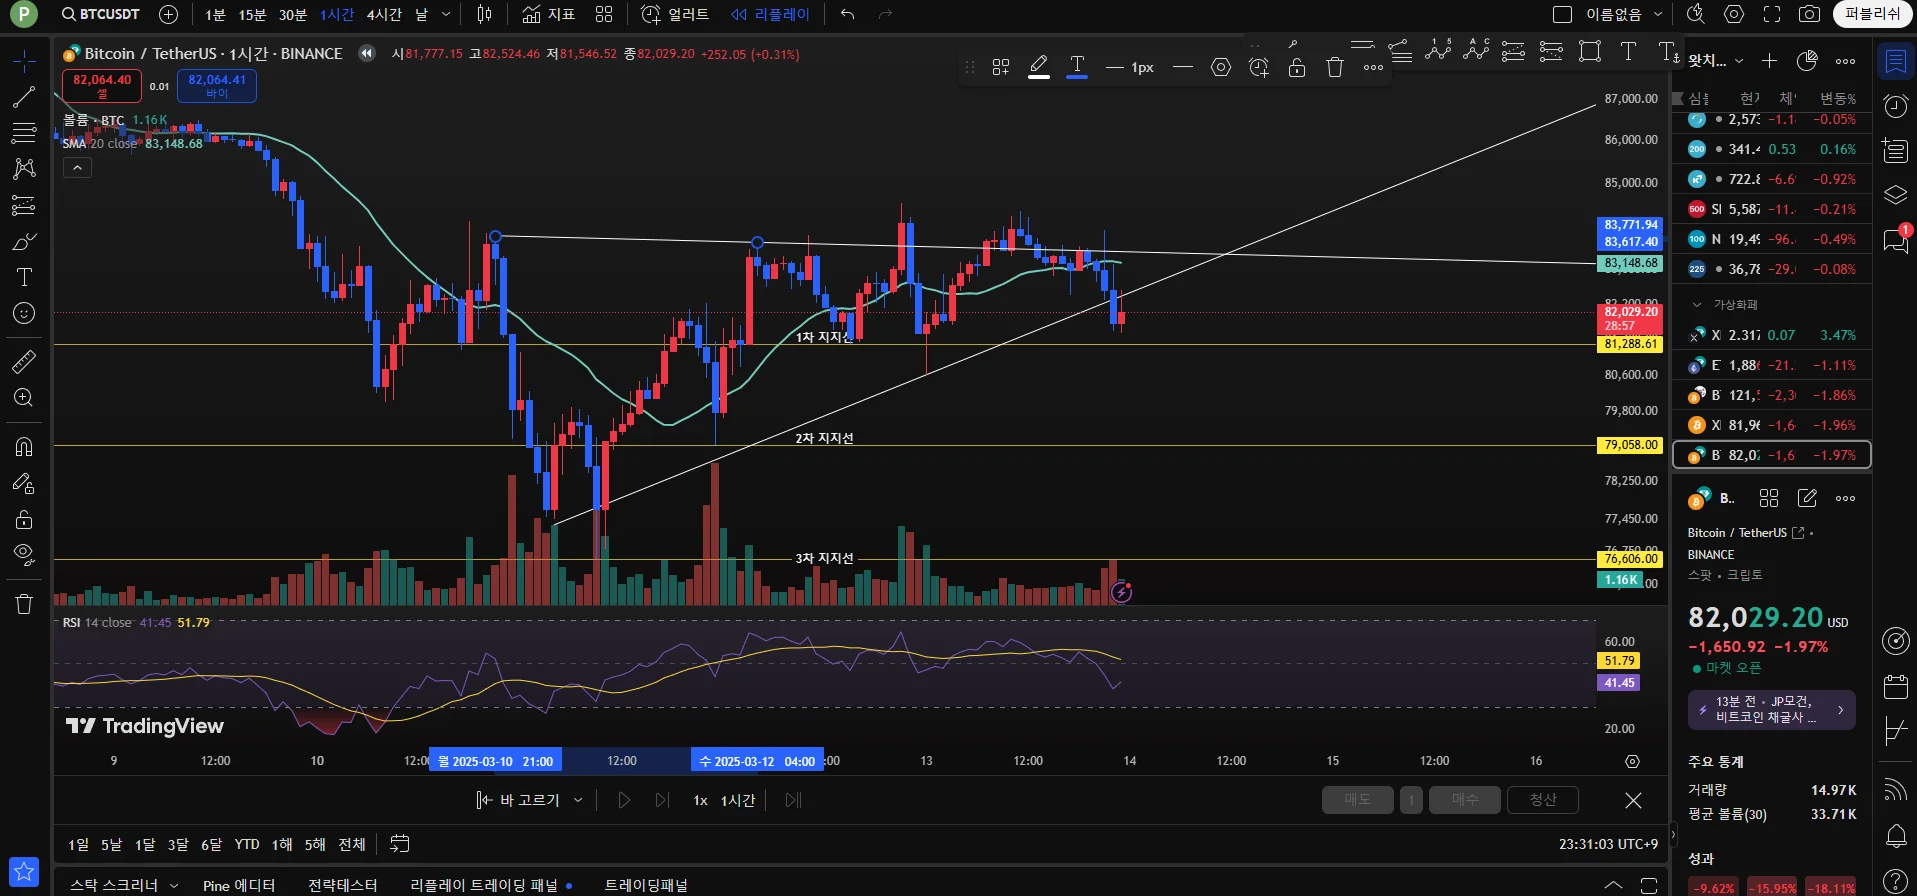1917x896 pixels.
Task: Select the text tool in left toolbar
Action: coord(24,277)
